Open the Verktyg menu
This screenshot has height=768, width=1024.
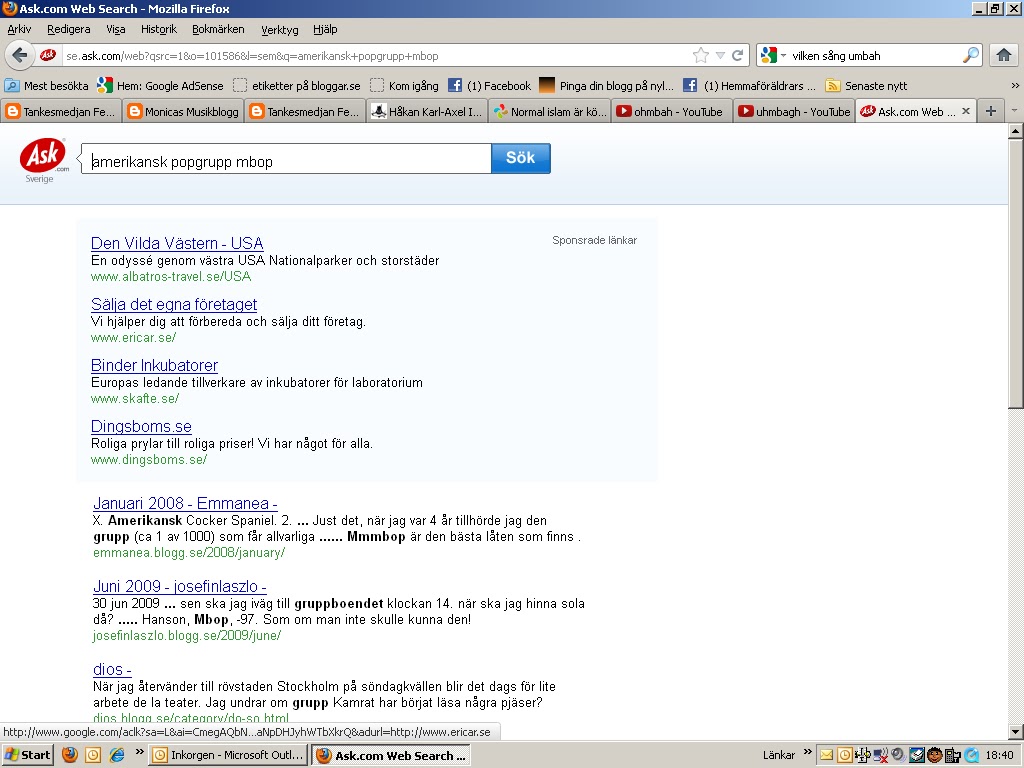[280, 29]
